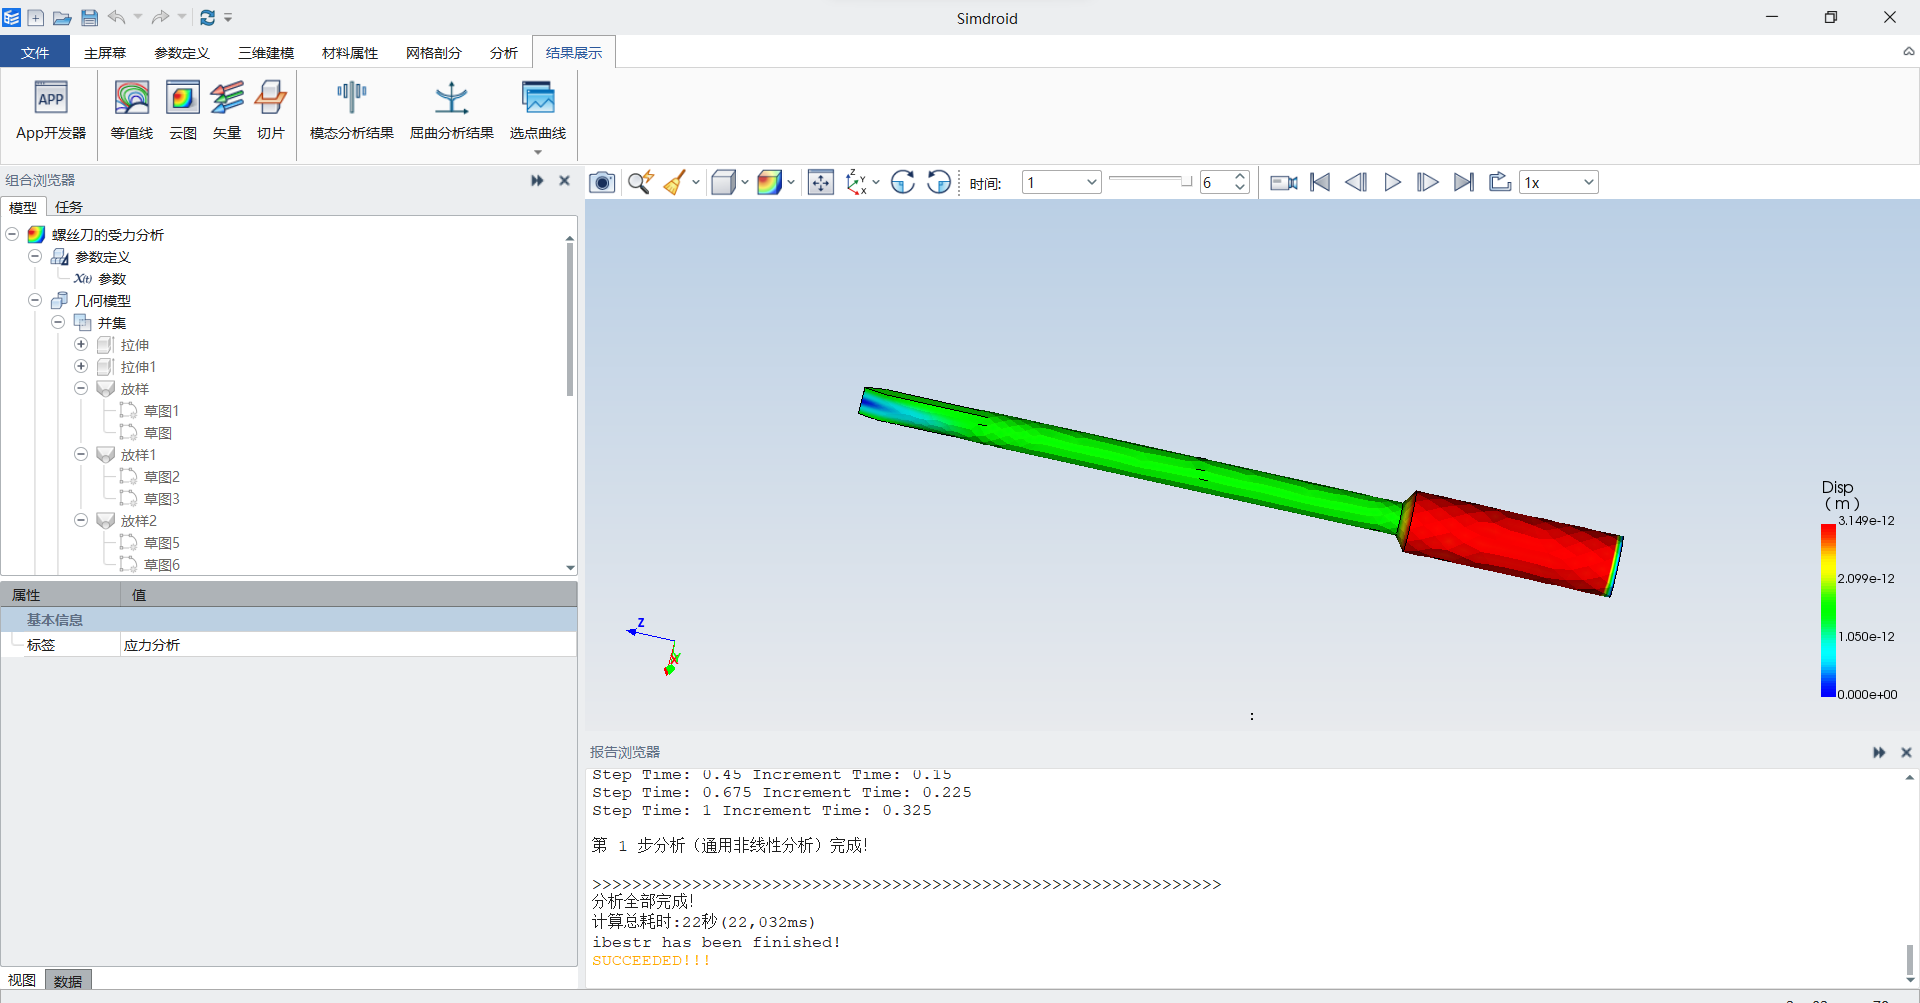Step to the next animation frame
The height and width of the screenshot is (1003, 1920).
coord(1428,182)
